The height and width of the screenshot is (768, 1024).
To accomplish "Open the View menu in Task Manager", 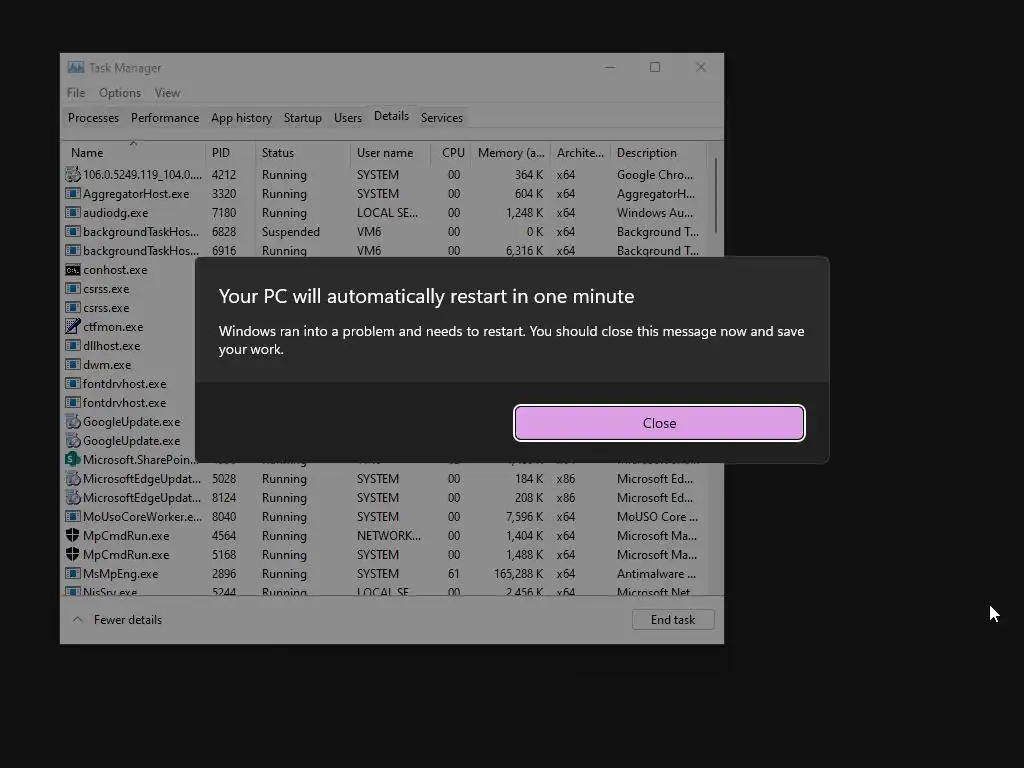I will click(x=167, y=93).
